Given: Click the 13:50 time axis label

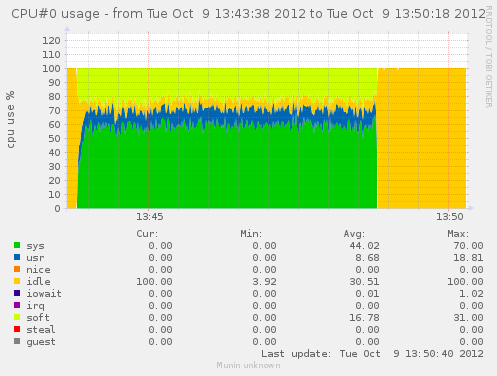Looking at the screenshot, I should point(450,217).
